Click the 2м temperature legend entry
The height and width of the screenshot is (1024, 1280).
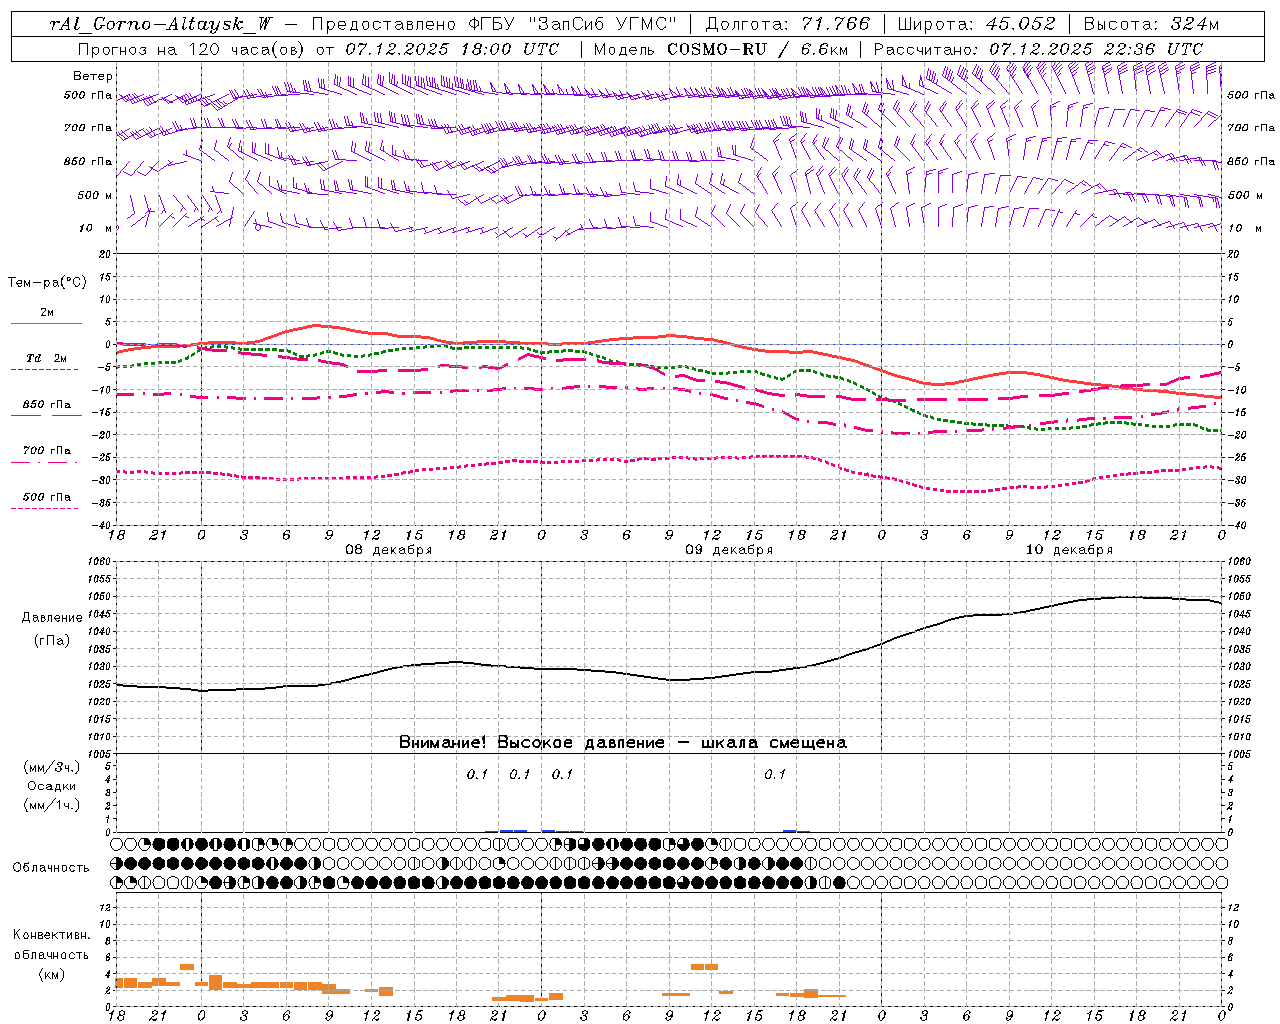(47, 312)
